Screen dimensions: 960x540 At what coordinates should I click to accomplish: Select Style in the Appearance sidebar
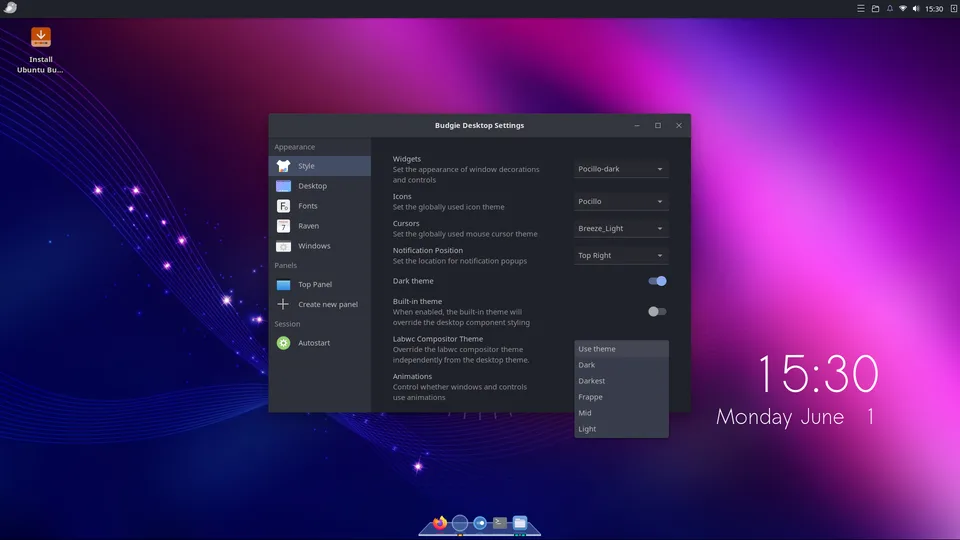tap(320, 166)
